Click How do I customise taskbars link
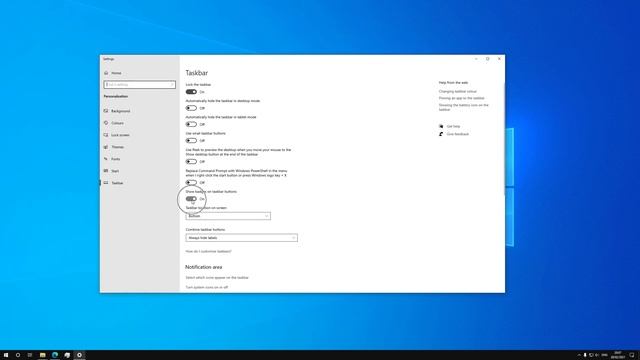This screenshot has width=640, height=360. click(x=209, y=251)
